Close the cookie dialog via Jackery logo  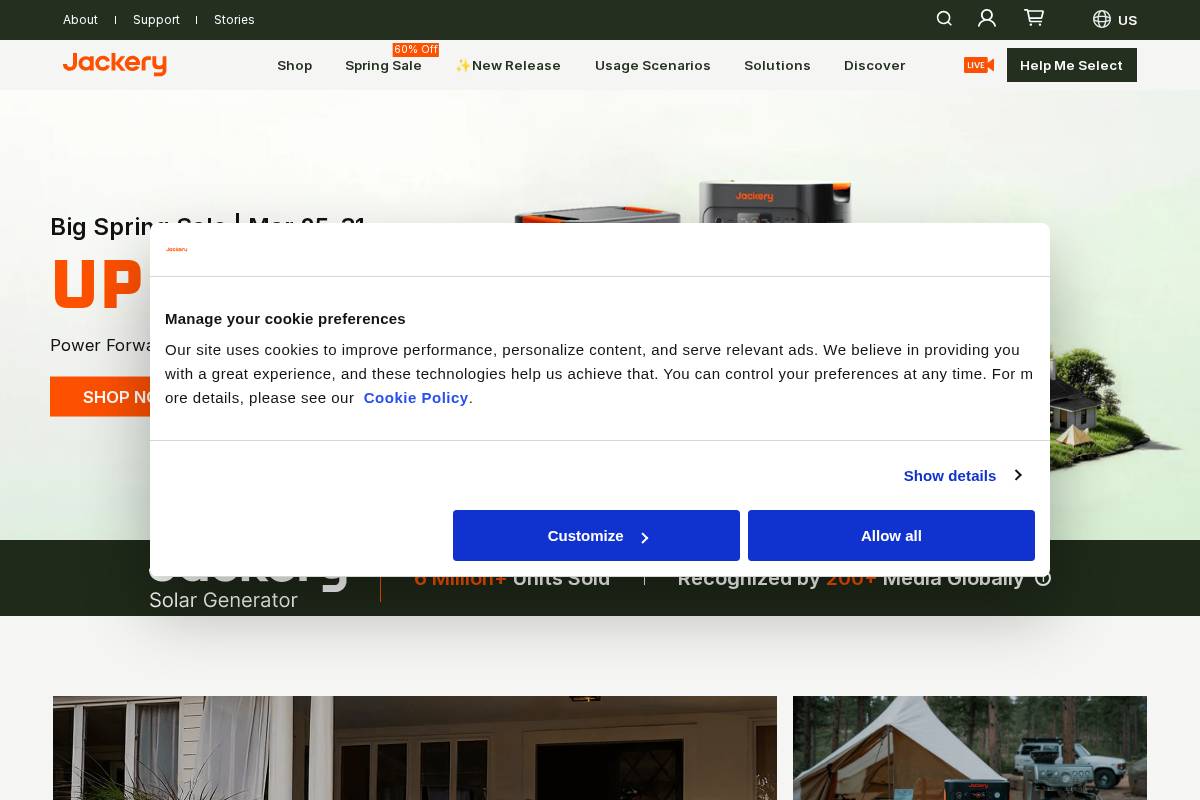coord(176,249)
